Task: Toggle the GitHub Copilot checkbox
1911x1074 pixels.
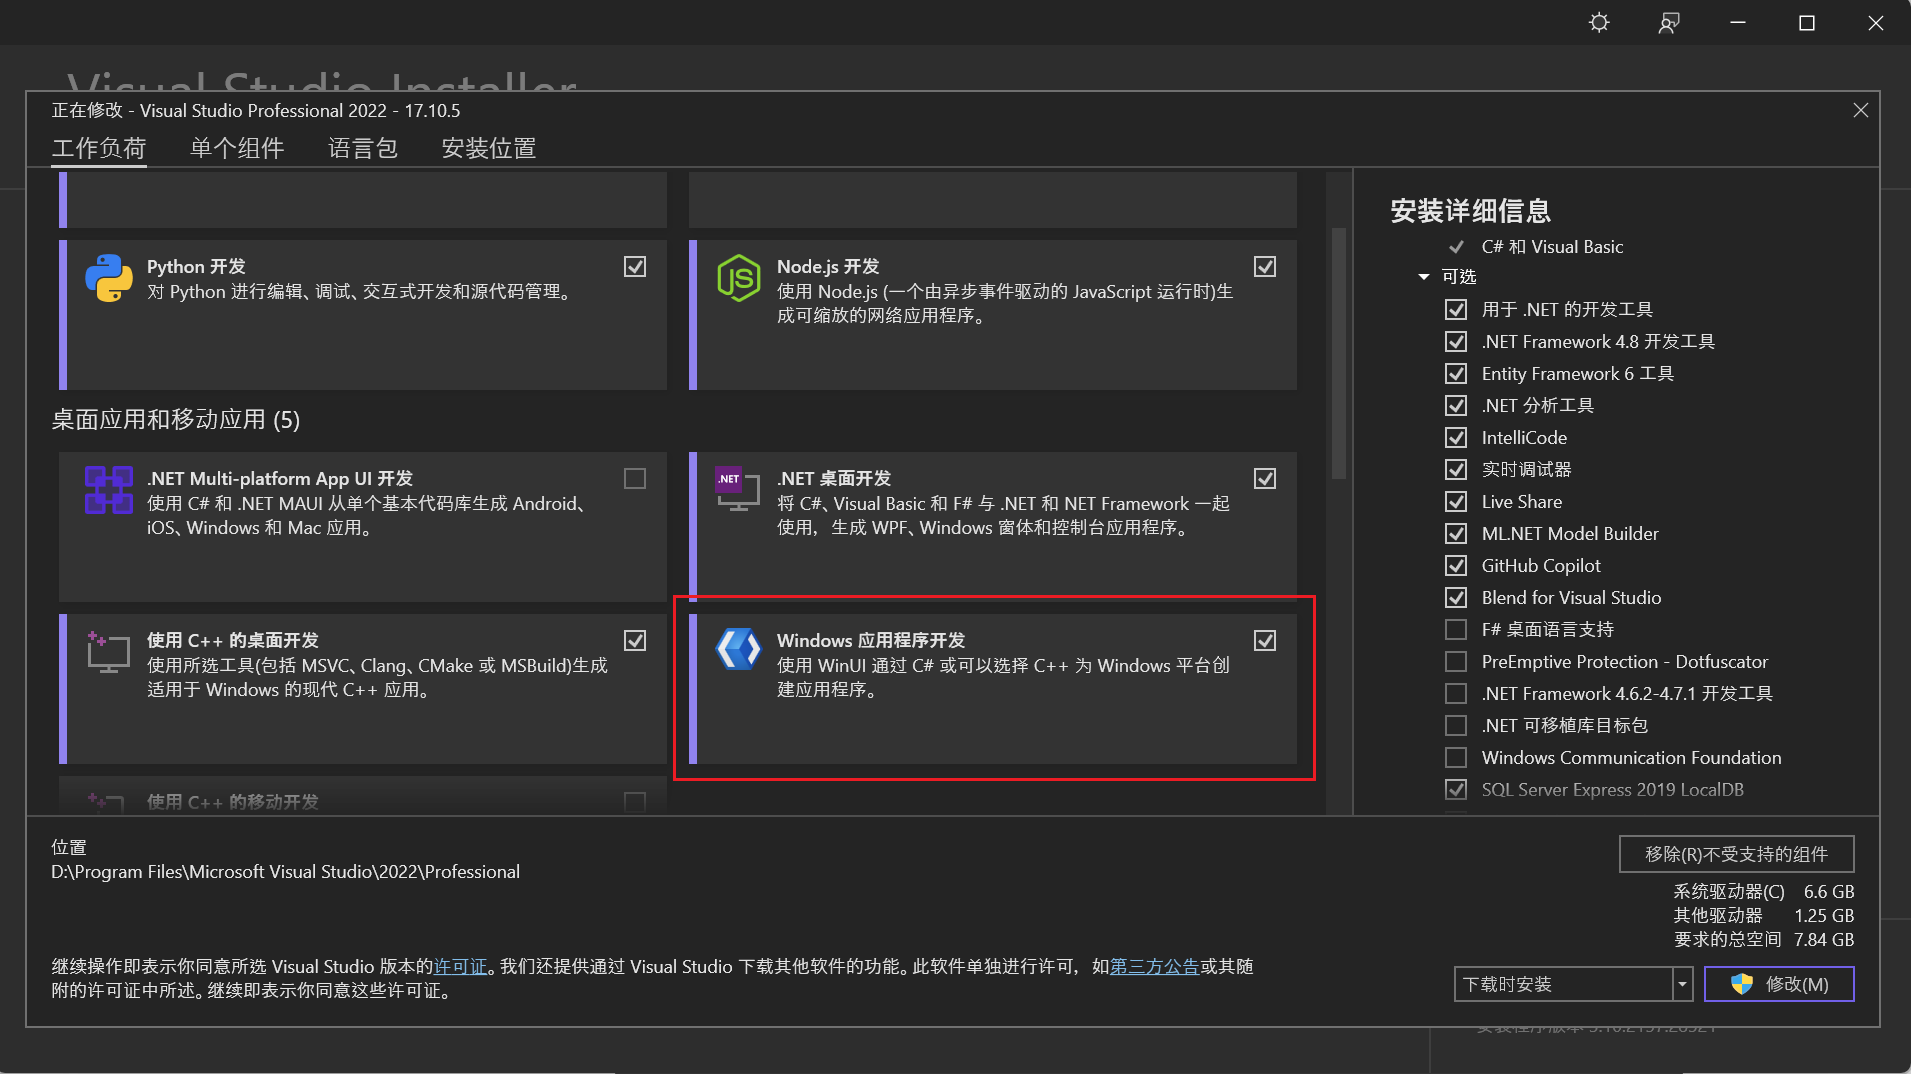Action: (1456, 565)
